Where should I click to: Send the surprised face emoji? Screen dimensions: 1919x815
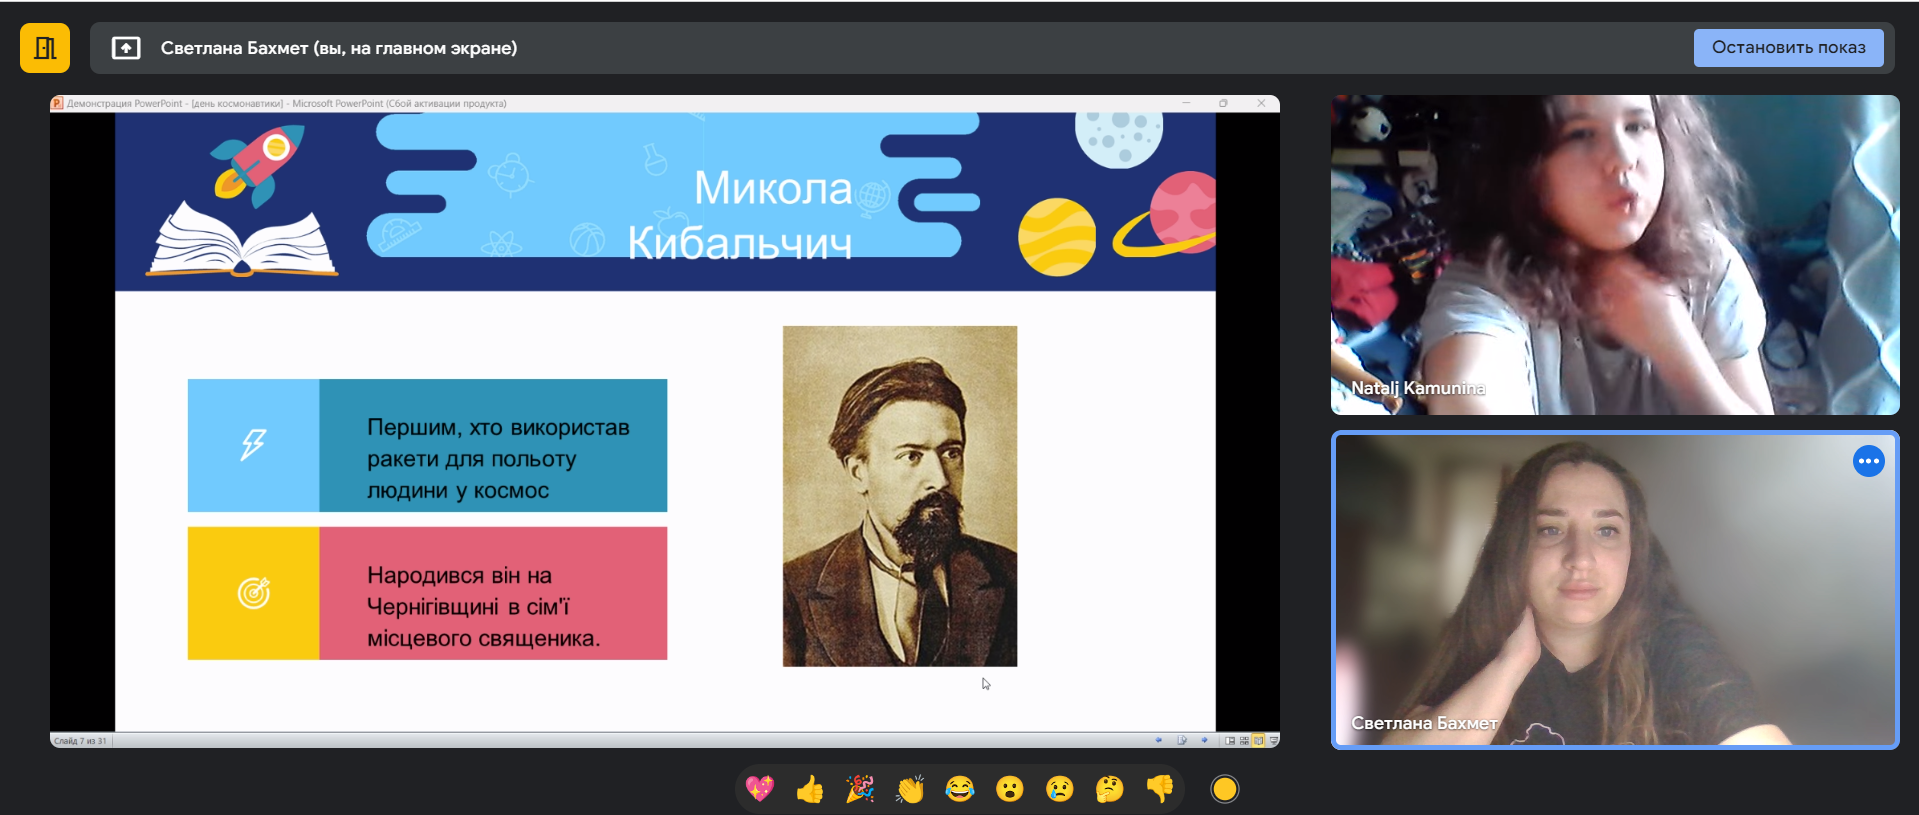(1010, 789)
